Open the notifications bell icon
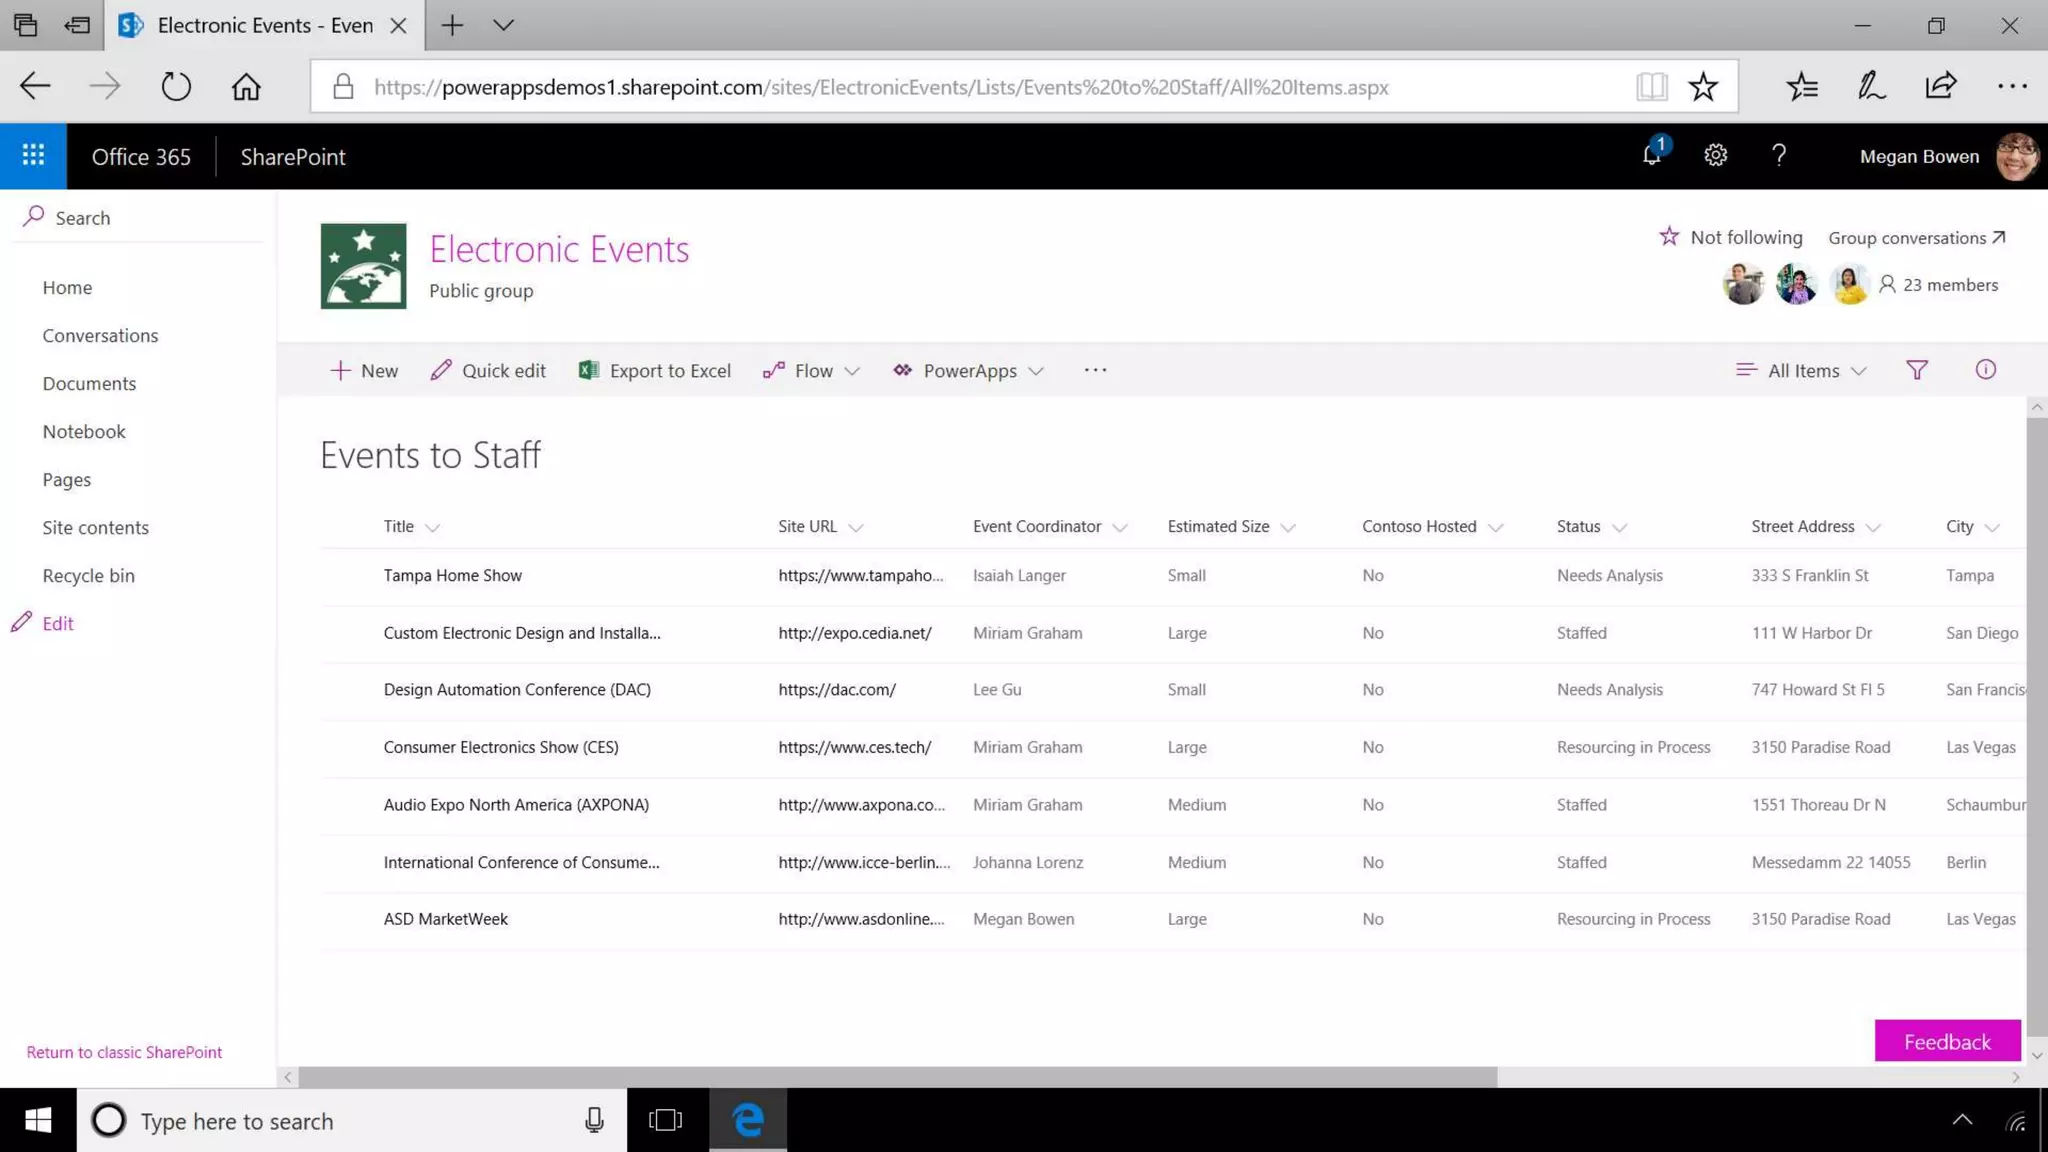 coord(1651,155)
